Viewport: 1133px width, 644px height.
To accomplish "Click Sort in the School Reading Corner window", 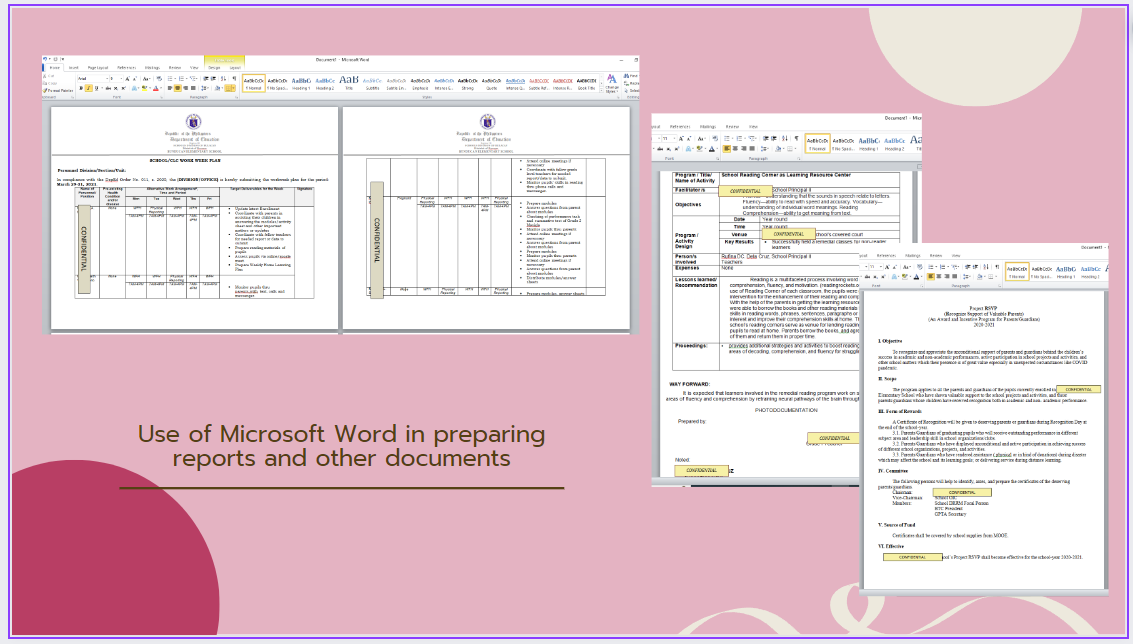I will [784, 138].
